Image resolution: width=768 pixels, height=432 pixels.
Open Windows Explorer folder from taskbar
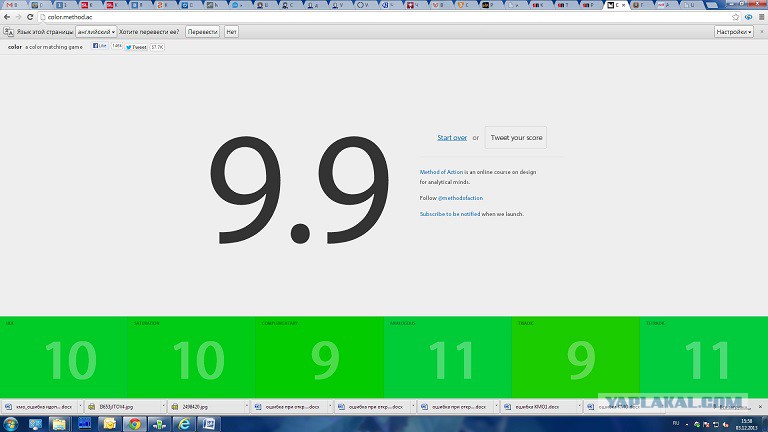pyautogui.click(x=59, y=424)
